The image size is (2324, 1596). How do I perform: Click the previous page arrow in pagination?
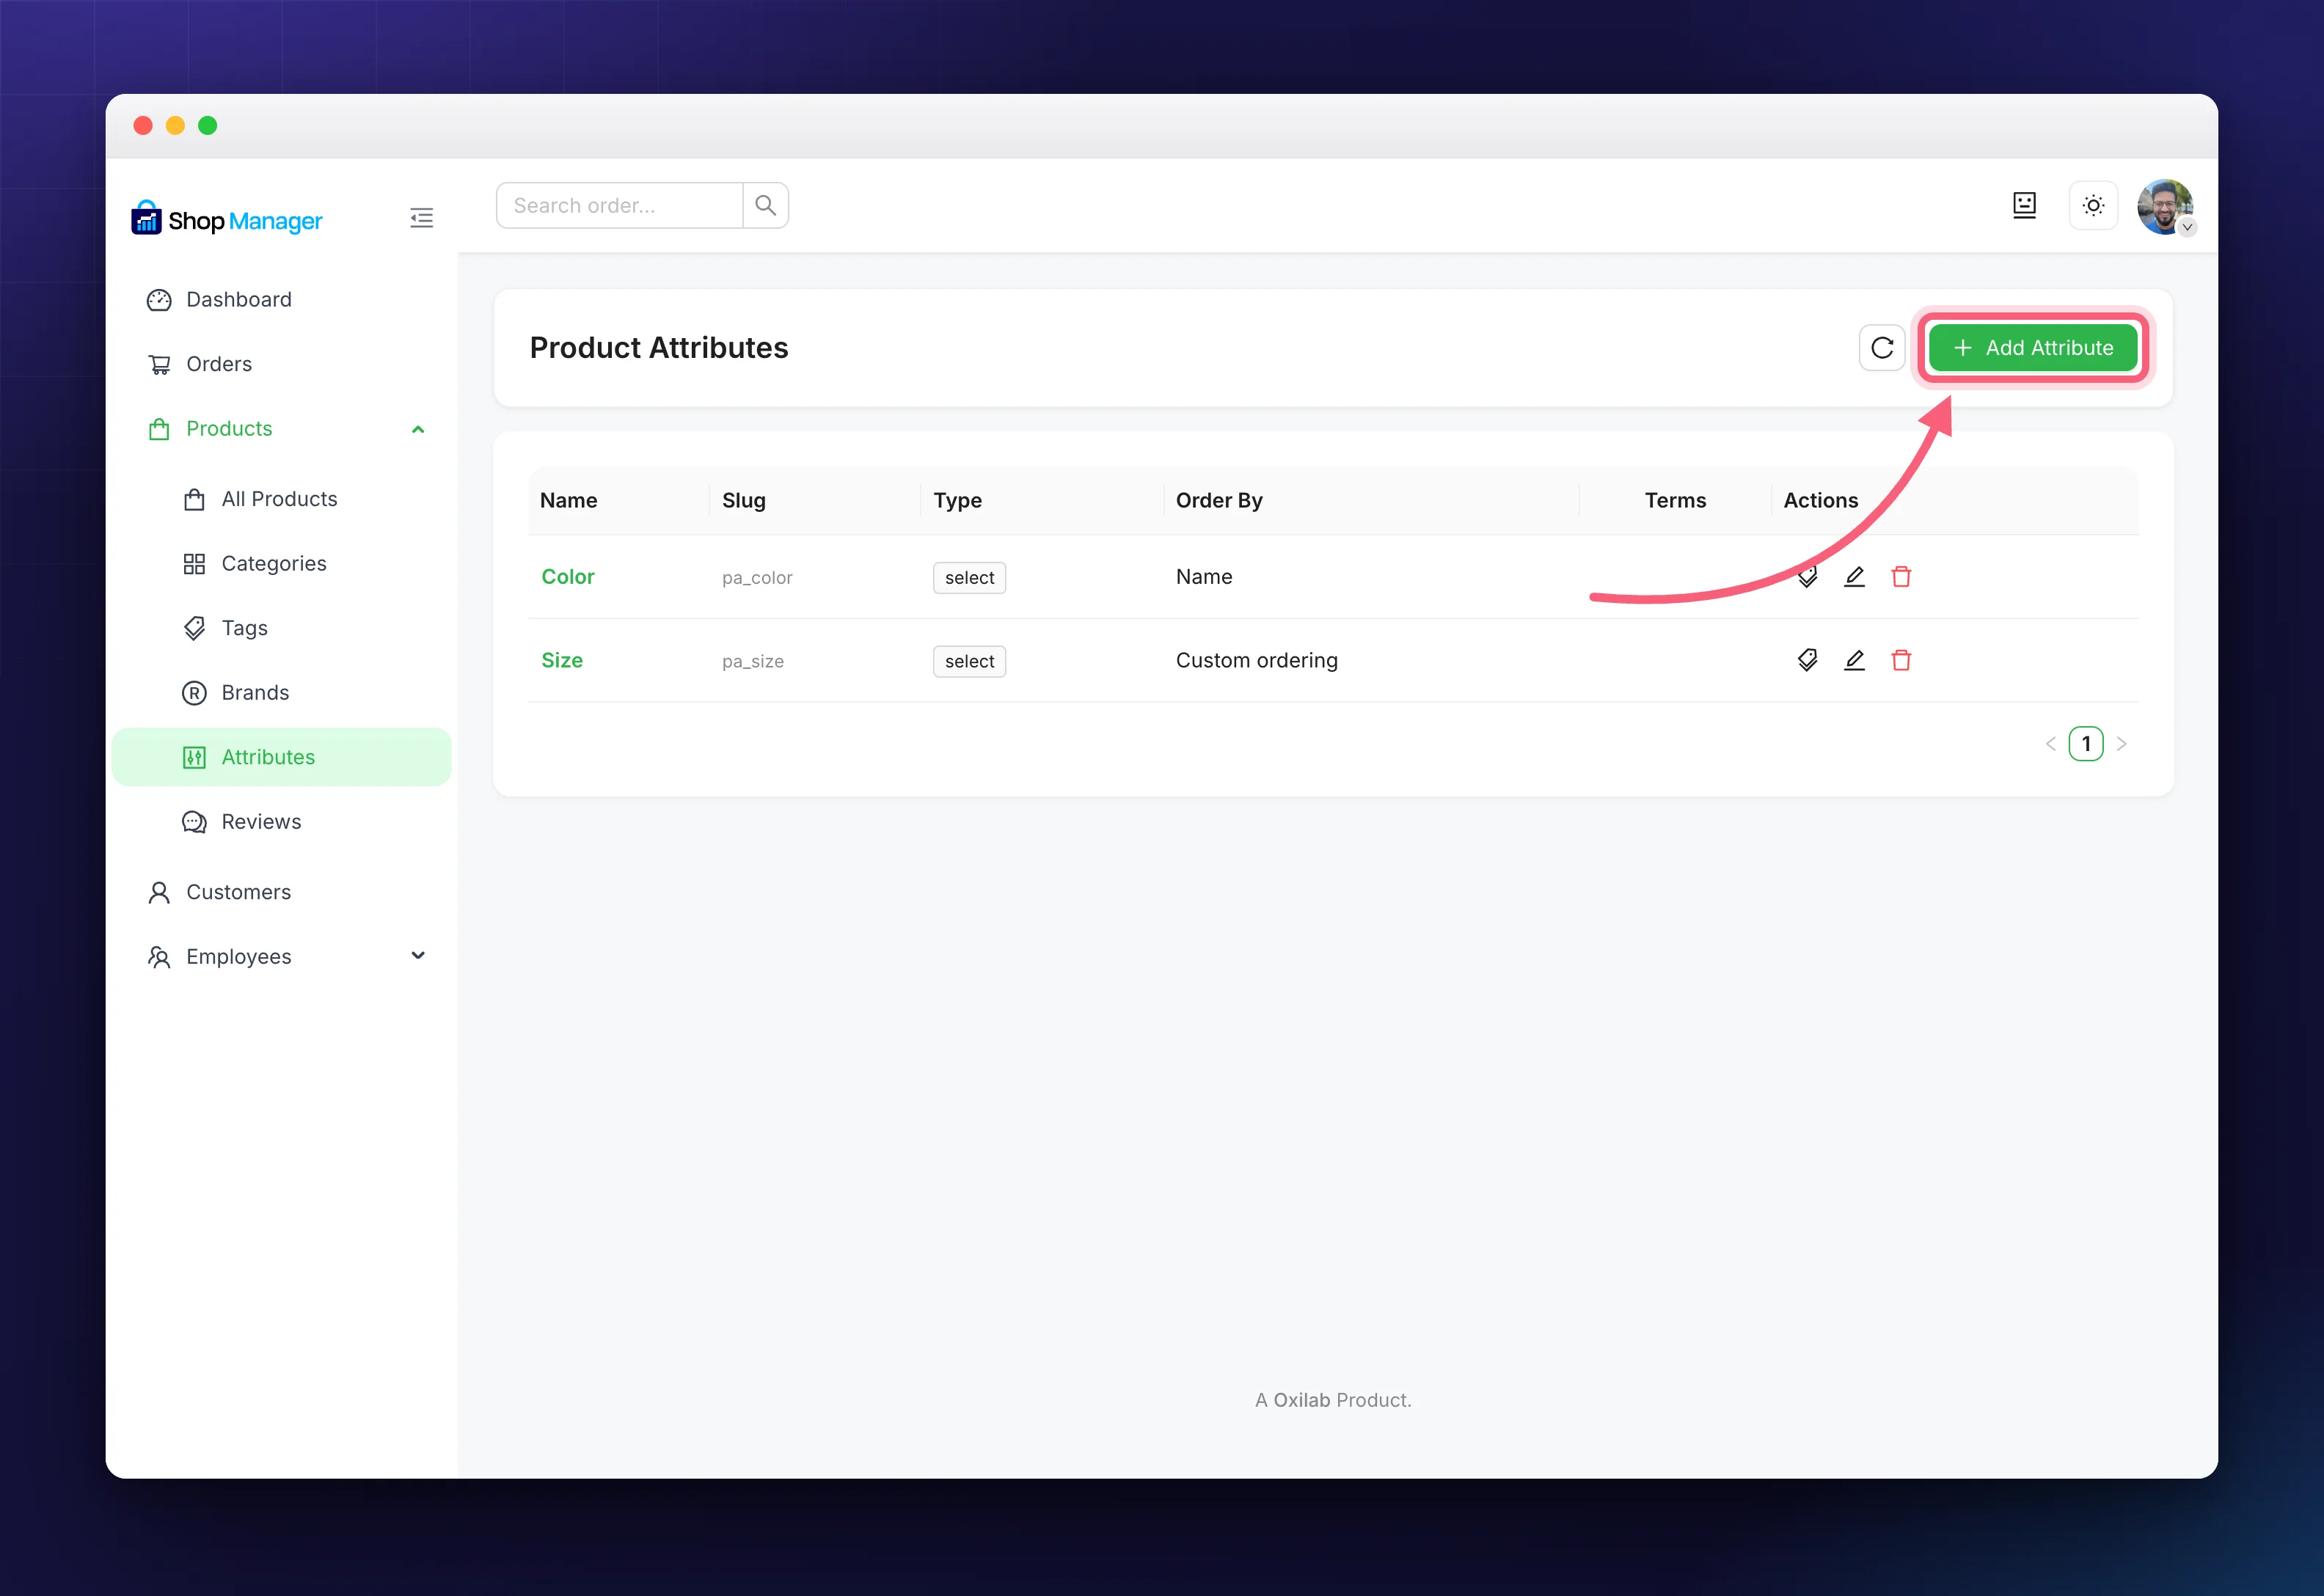click(2050, 744)
